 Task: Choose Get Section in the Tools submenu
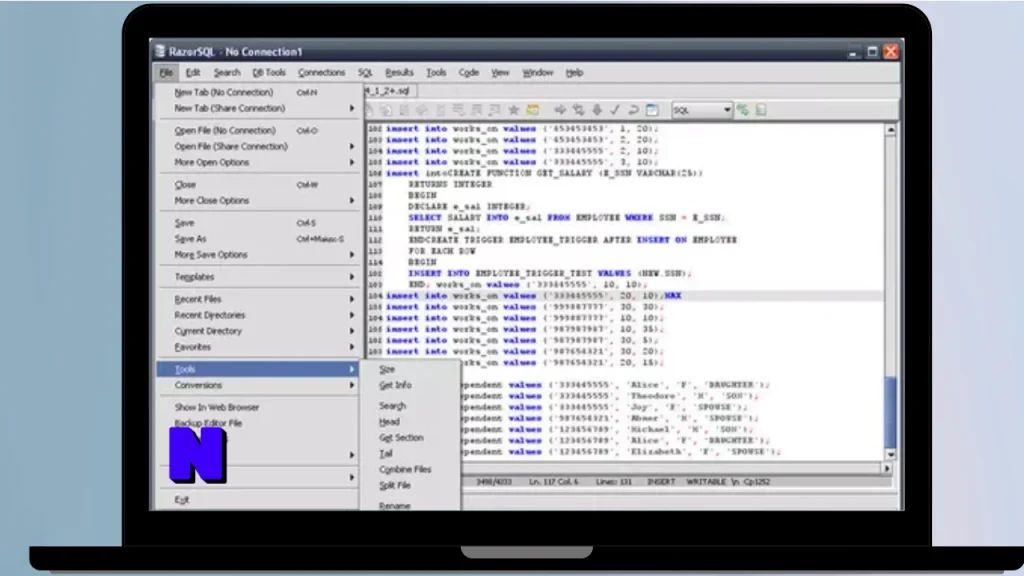point(411,438)
